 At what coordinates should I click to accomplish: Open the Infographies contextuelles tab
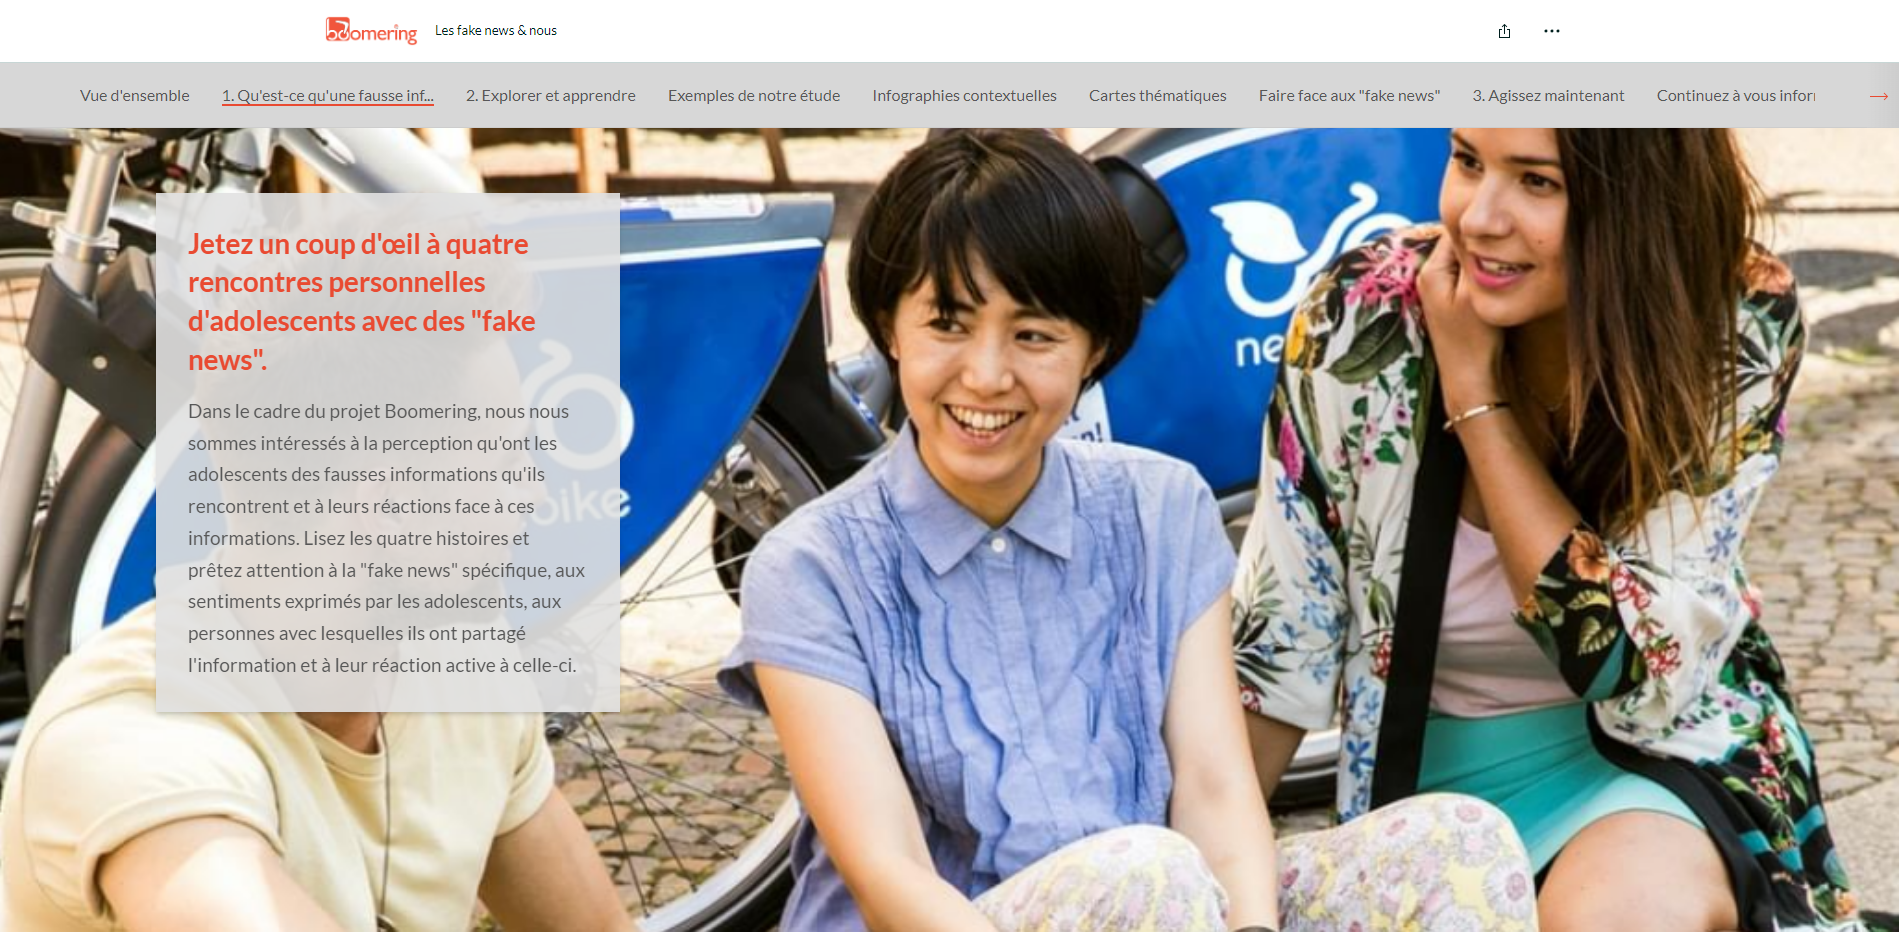point(964,96)
